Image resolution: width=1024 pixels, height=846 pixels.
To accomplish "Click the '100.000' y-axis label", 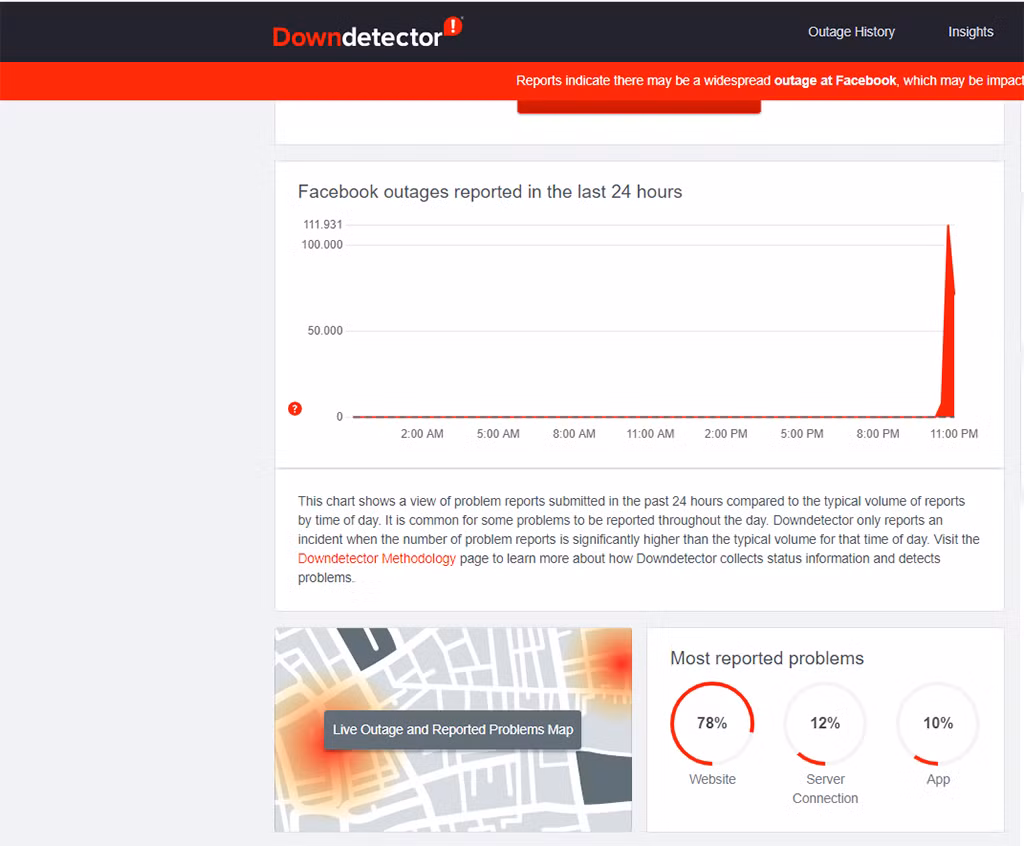I will pos(322,244).
